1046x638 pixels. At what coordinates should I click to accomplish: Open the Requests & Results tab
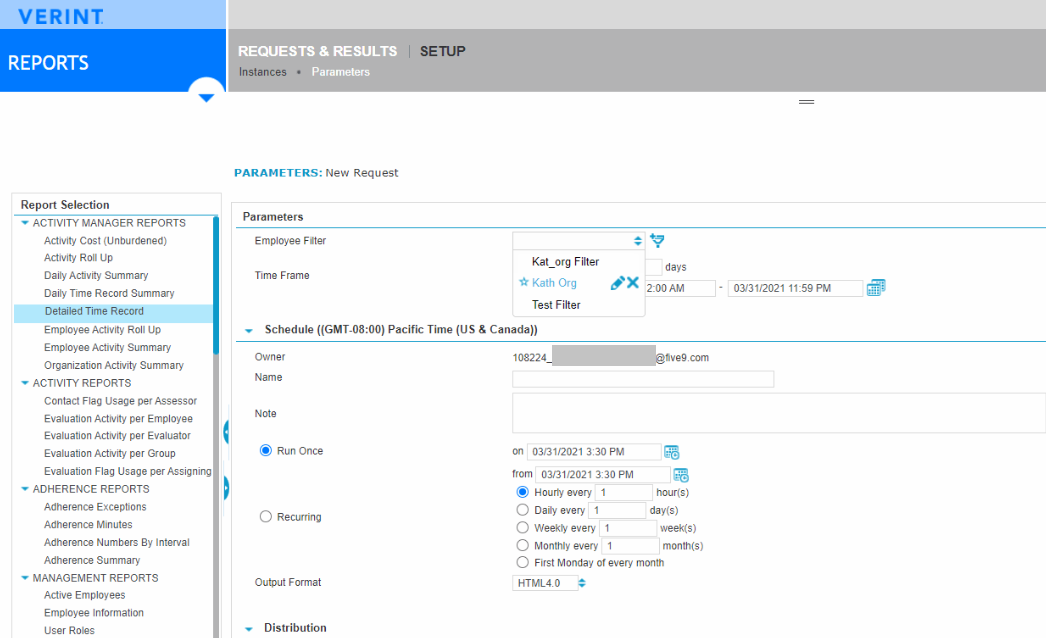318,51
